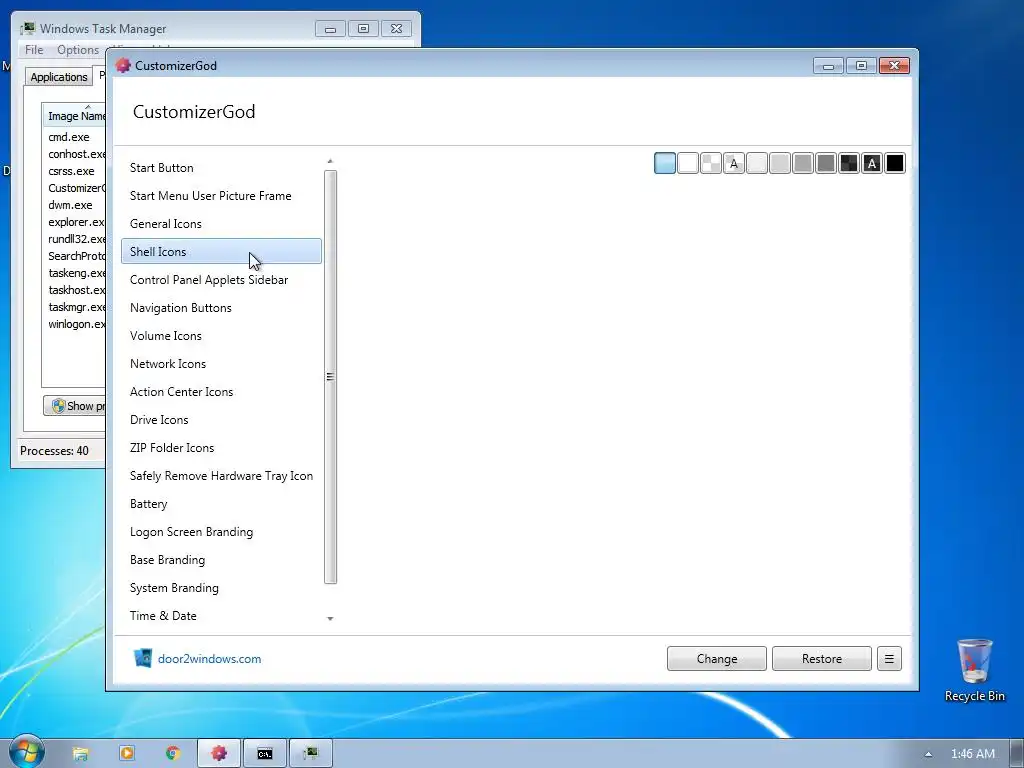
Task: Choose Drive Icons in the list
Action: point(221,420)
